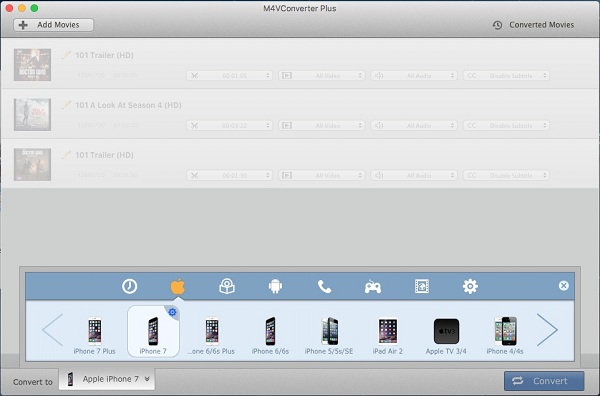
Task: Open All Audio dropdown for last trailer
Action: coord(414,175)
